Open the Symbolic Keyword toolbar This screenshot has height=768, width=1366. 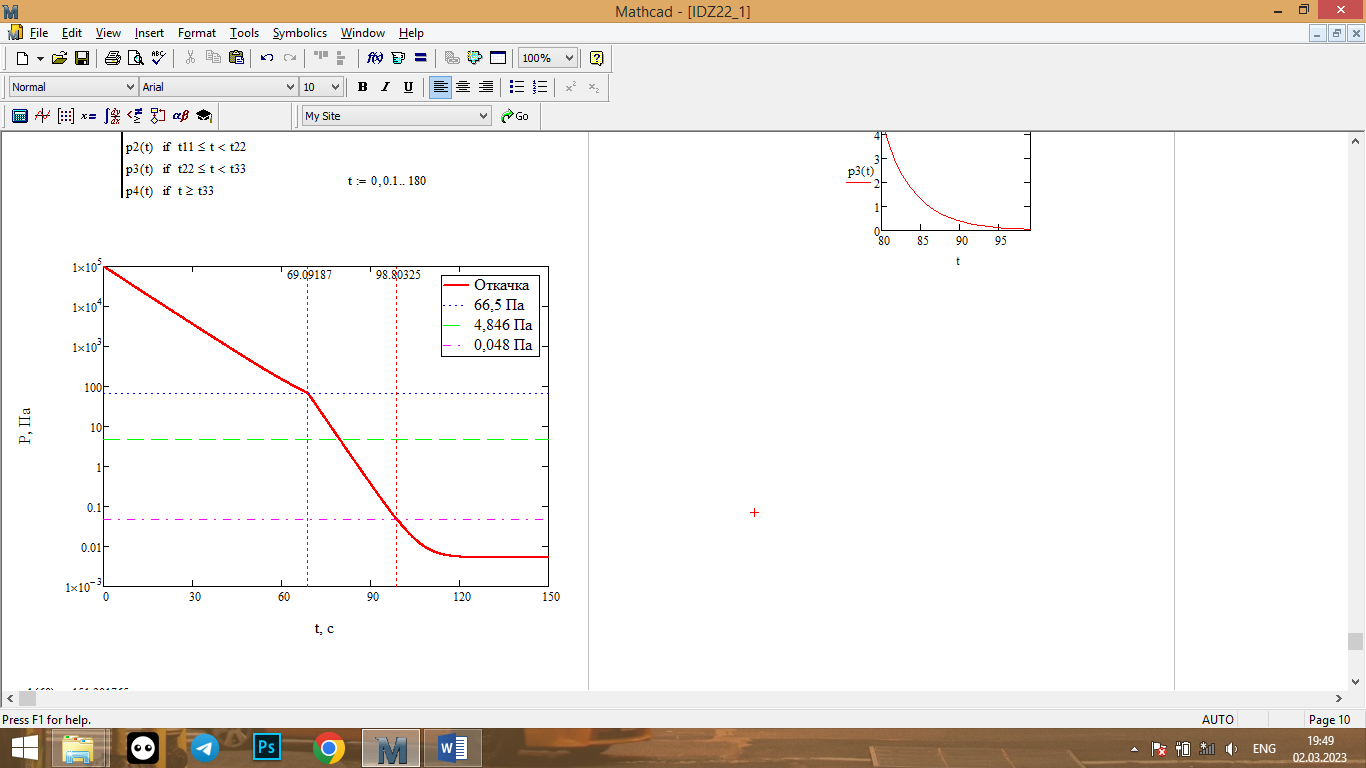click(x=204, y=116)
